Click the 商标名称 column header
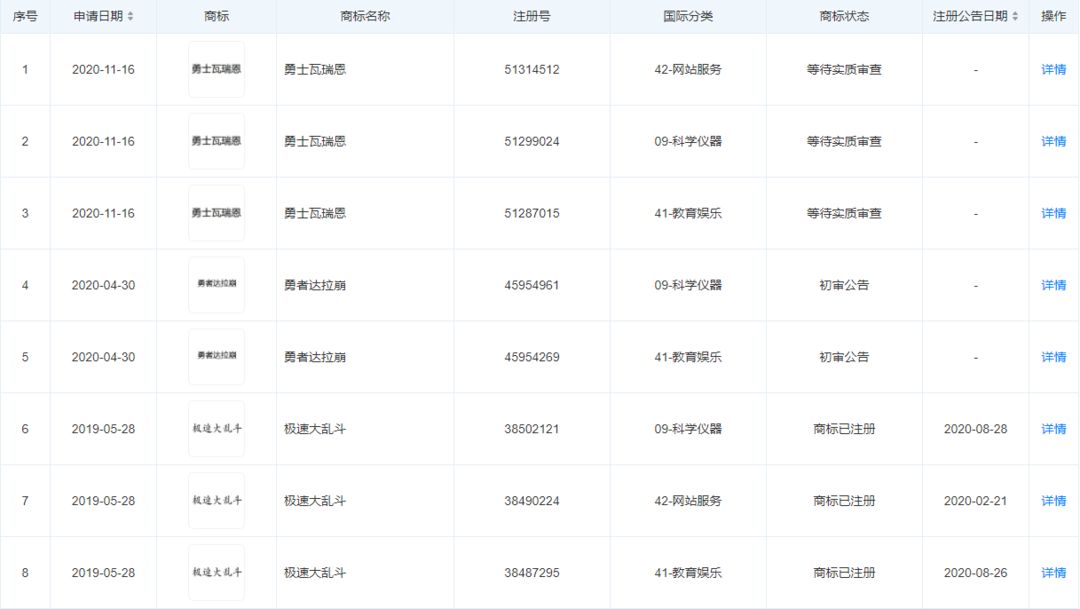The height and width of the screenshot is (609, 1080). coord(365,16)
